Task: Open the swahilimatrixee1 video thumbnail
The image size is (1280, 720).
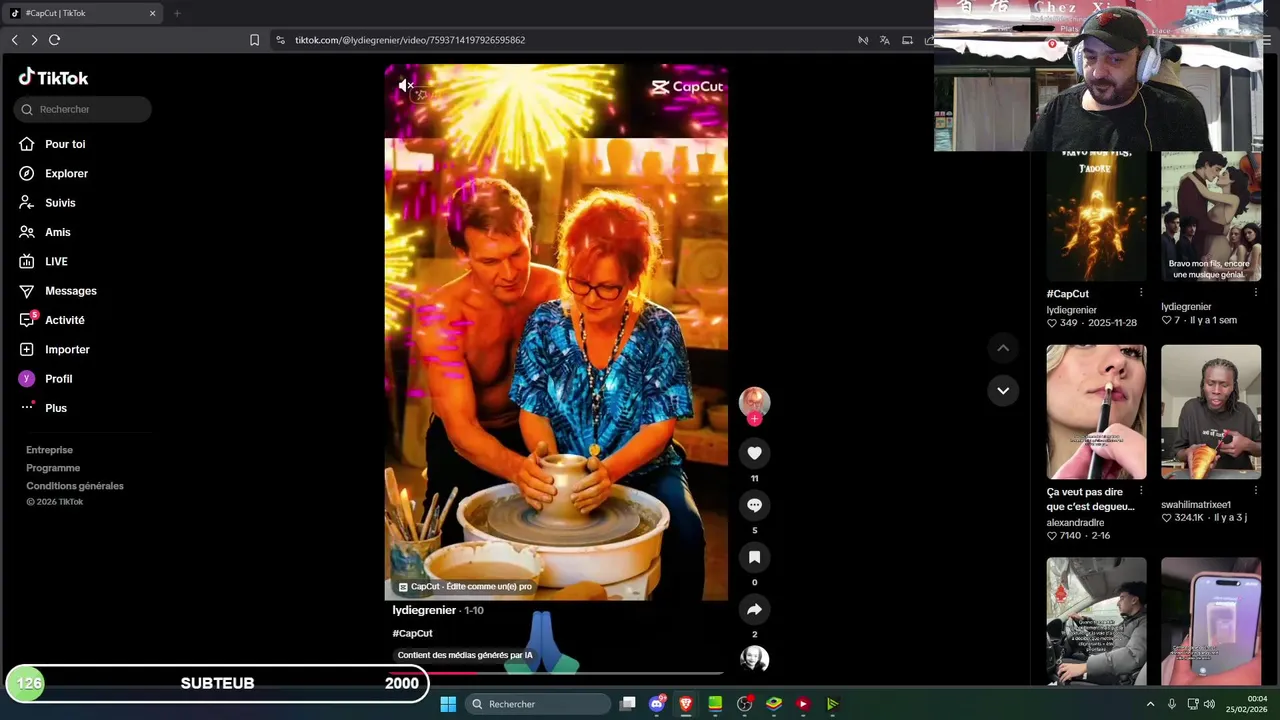Action: tap(1211, 412)
